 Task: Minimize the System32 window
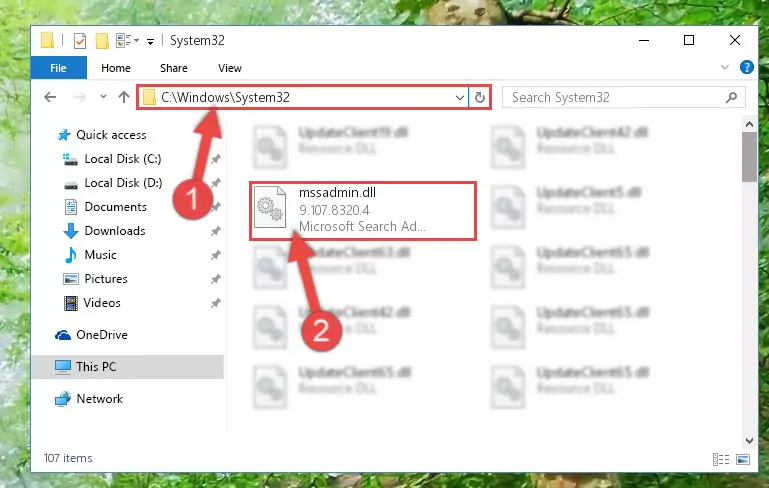(x=644, y=40)
